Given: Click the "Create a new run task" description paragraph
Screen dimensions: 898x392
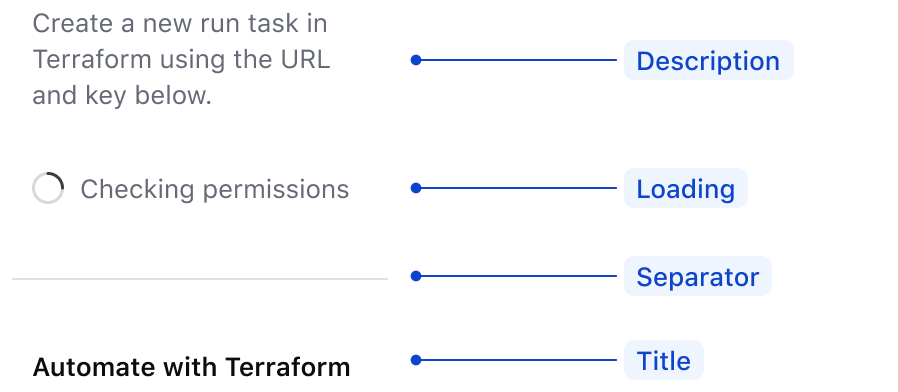Looking at the screenshot, I should coord(181,60).
